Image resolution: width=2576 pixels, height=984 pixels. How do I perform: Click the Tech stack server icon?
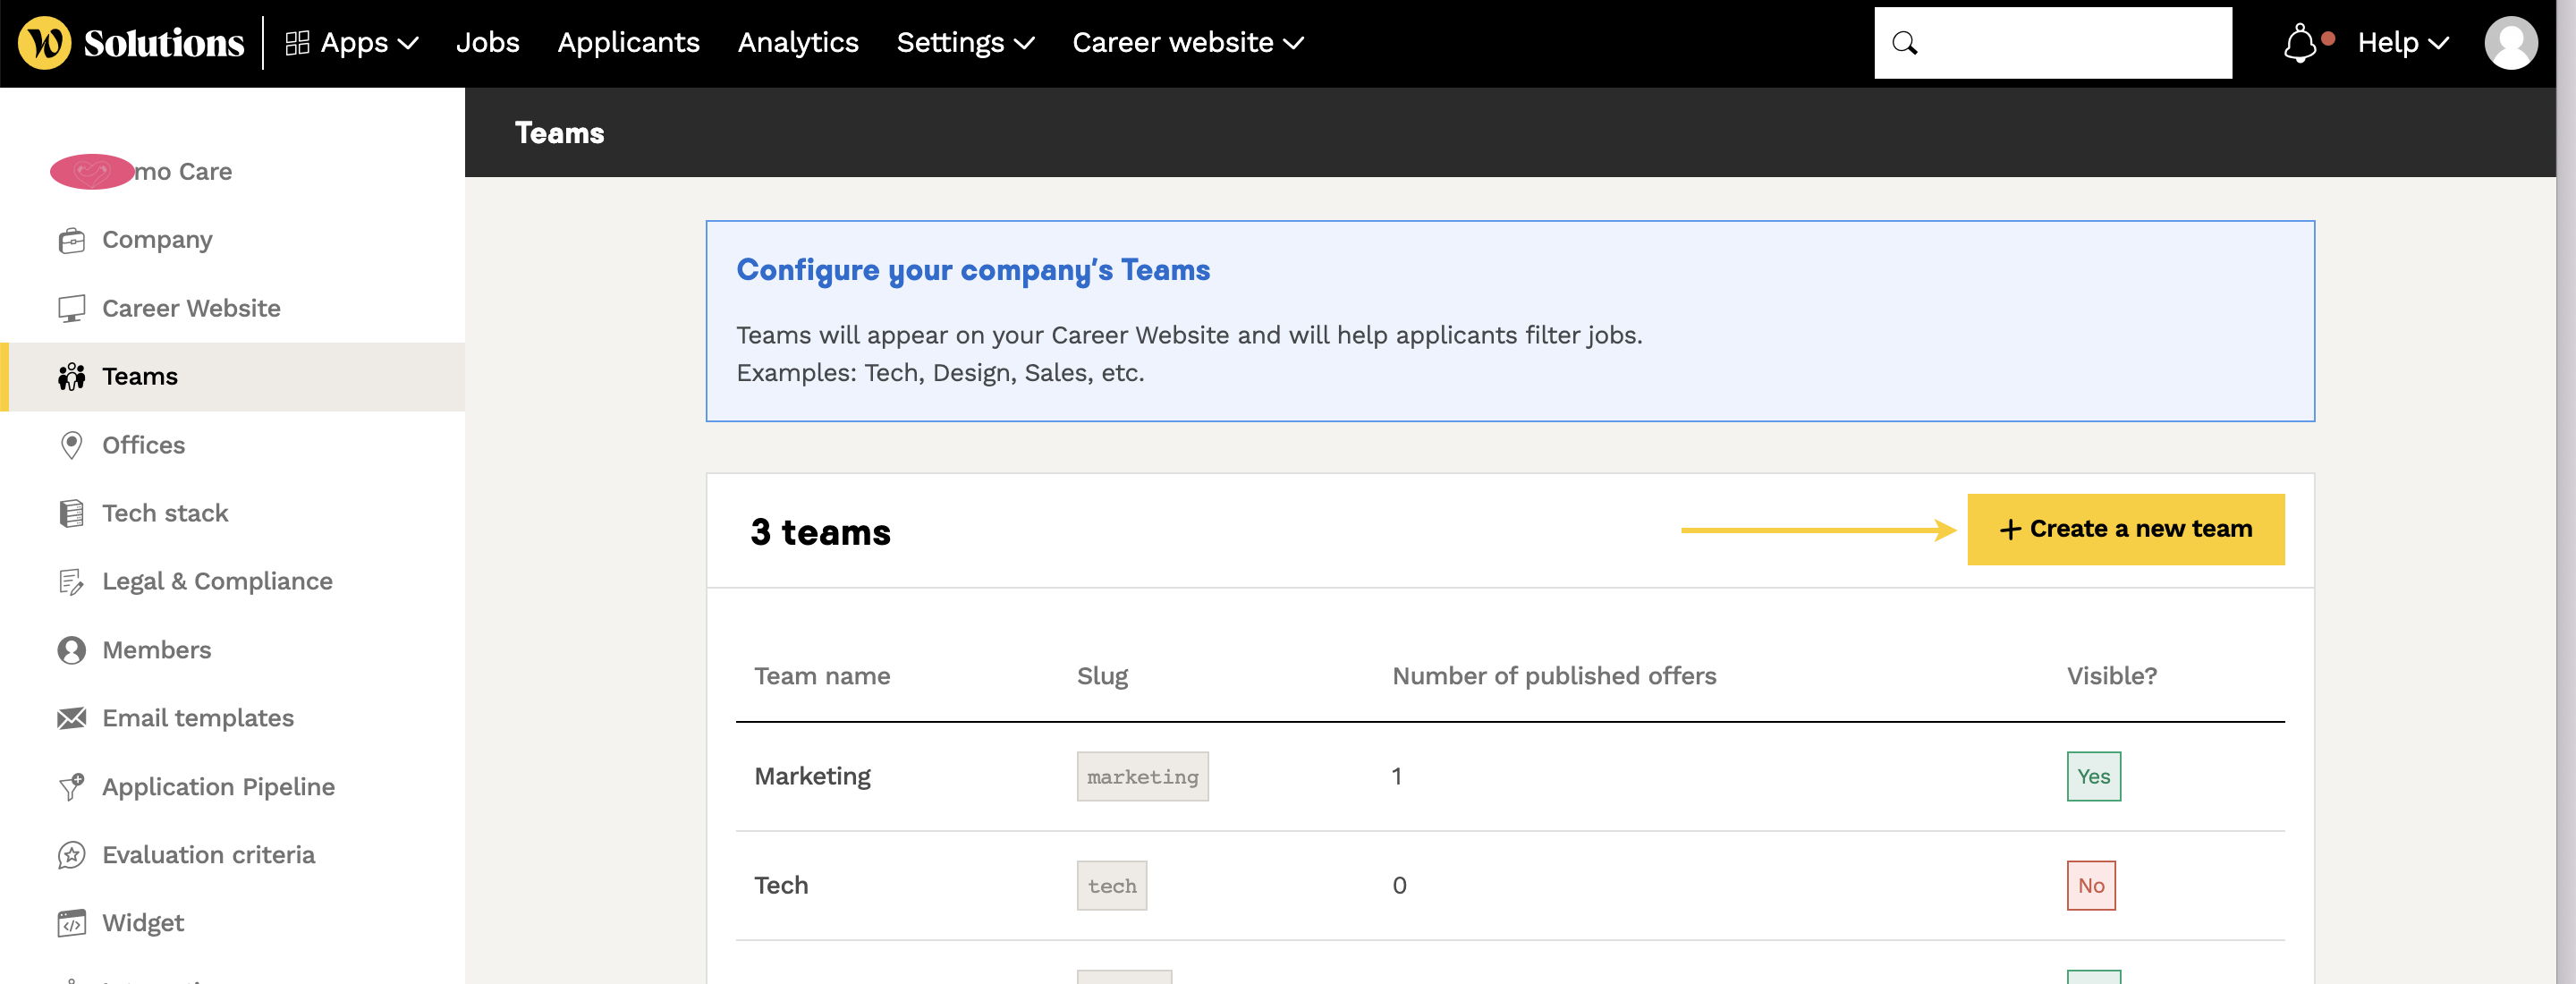[71, 514]
